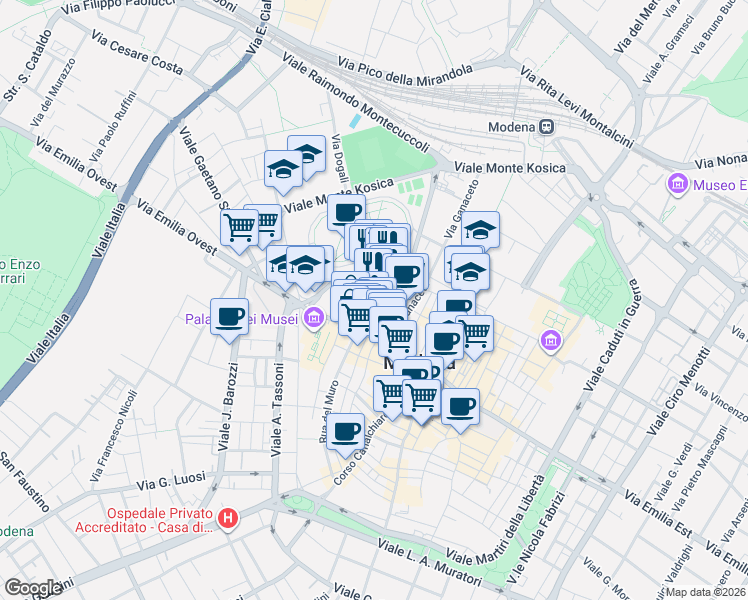Select the Viale Martiri della Libertà label
This screenshot has height=600, width=748.
(x=496, y=520)
